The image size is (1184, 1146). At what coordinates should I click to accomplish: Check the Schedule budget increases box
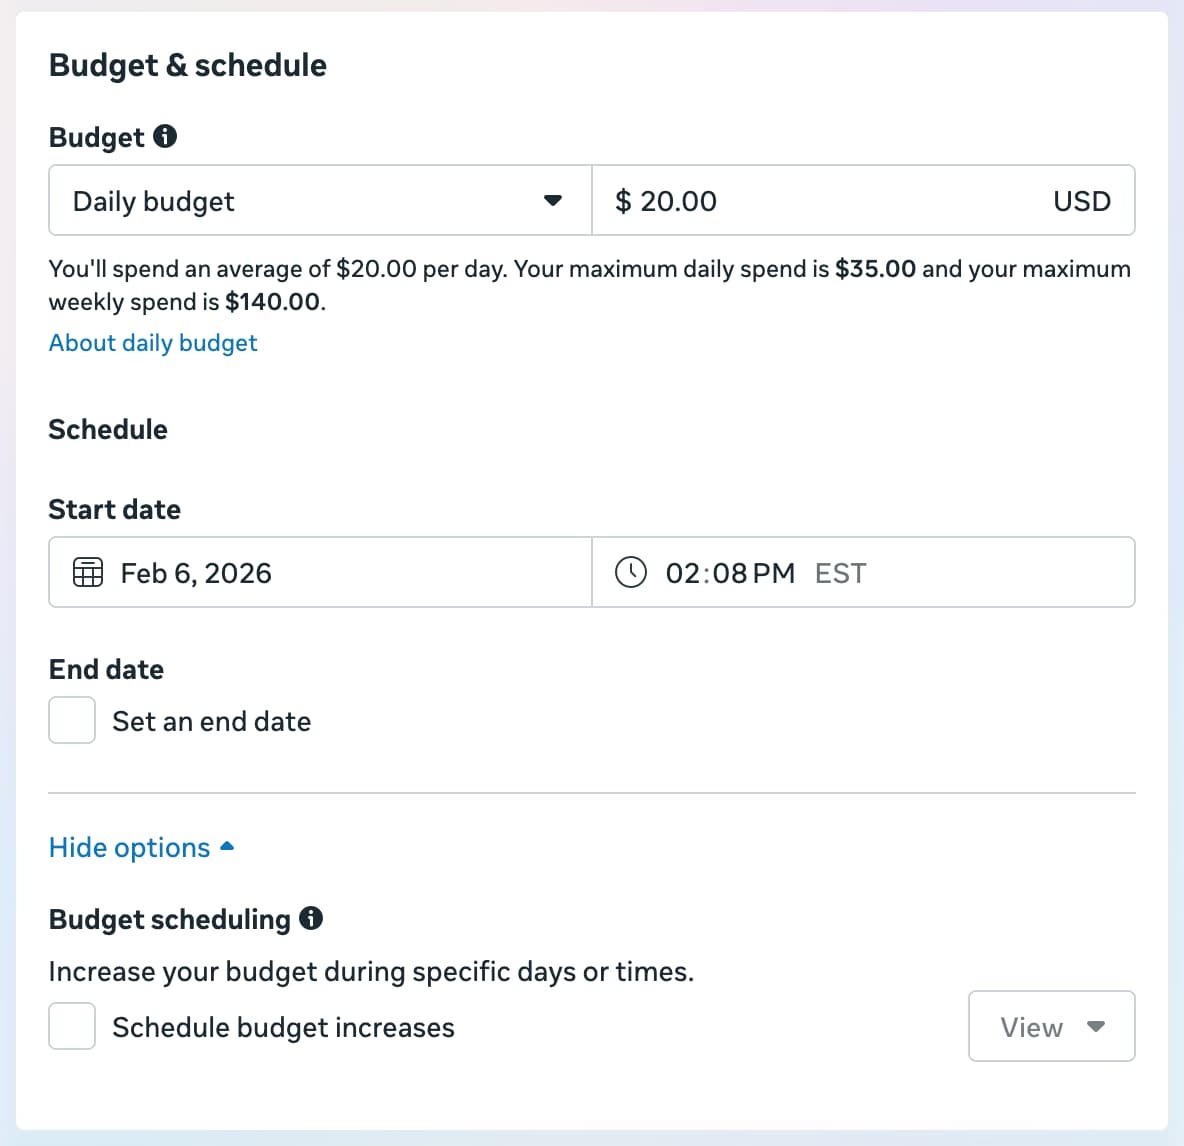[x=72, y=1026]
